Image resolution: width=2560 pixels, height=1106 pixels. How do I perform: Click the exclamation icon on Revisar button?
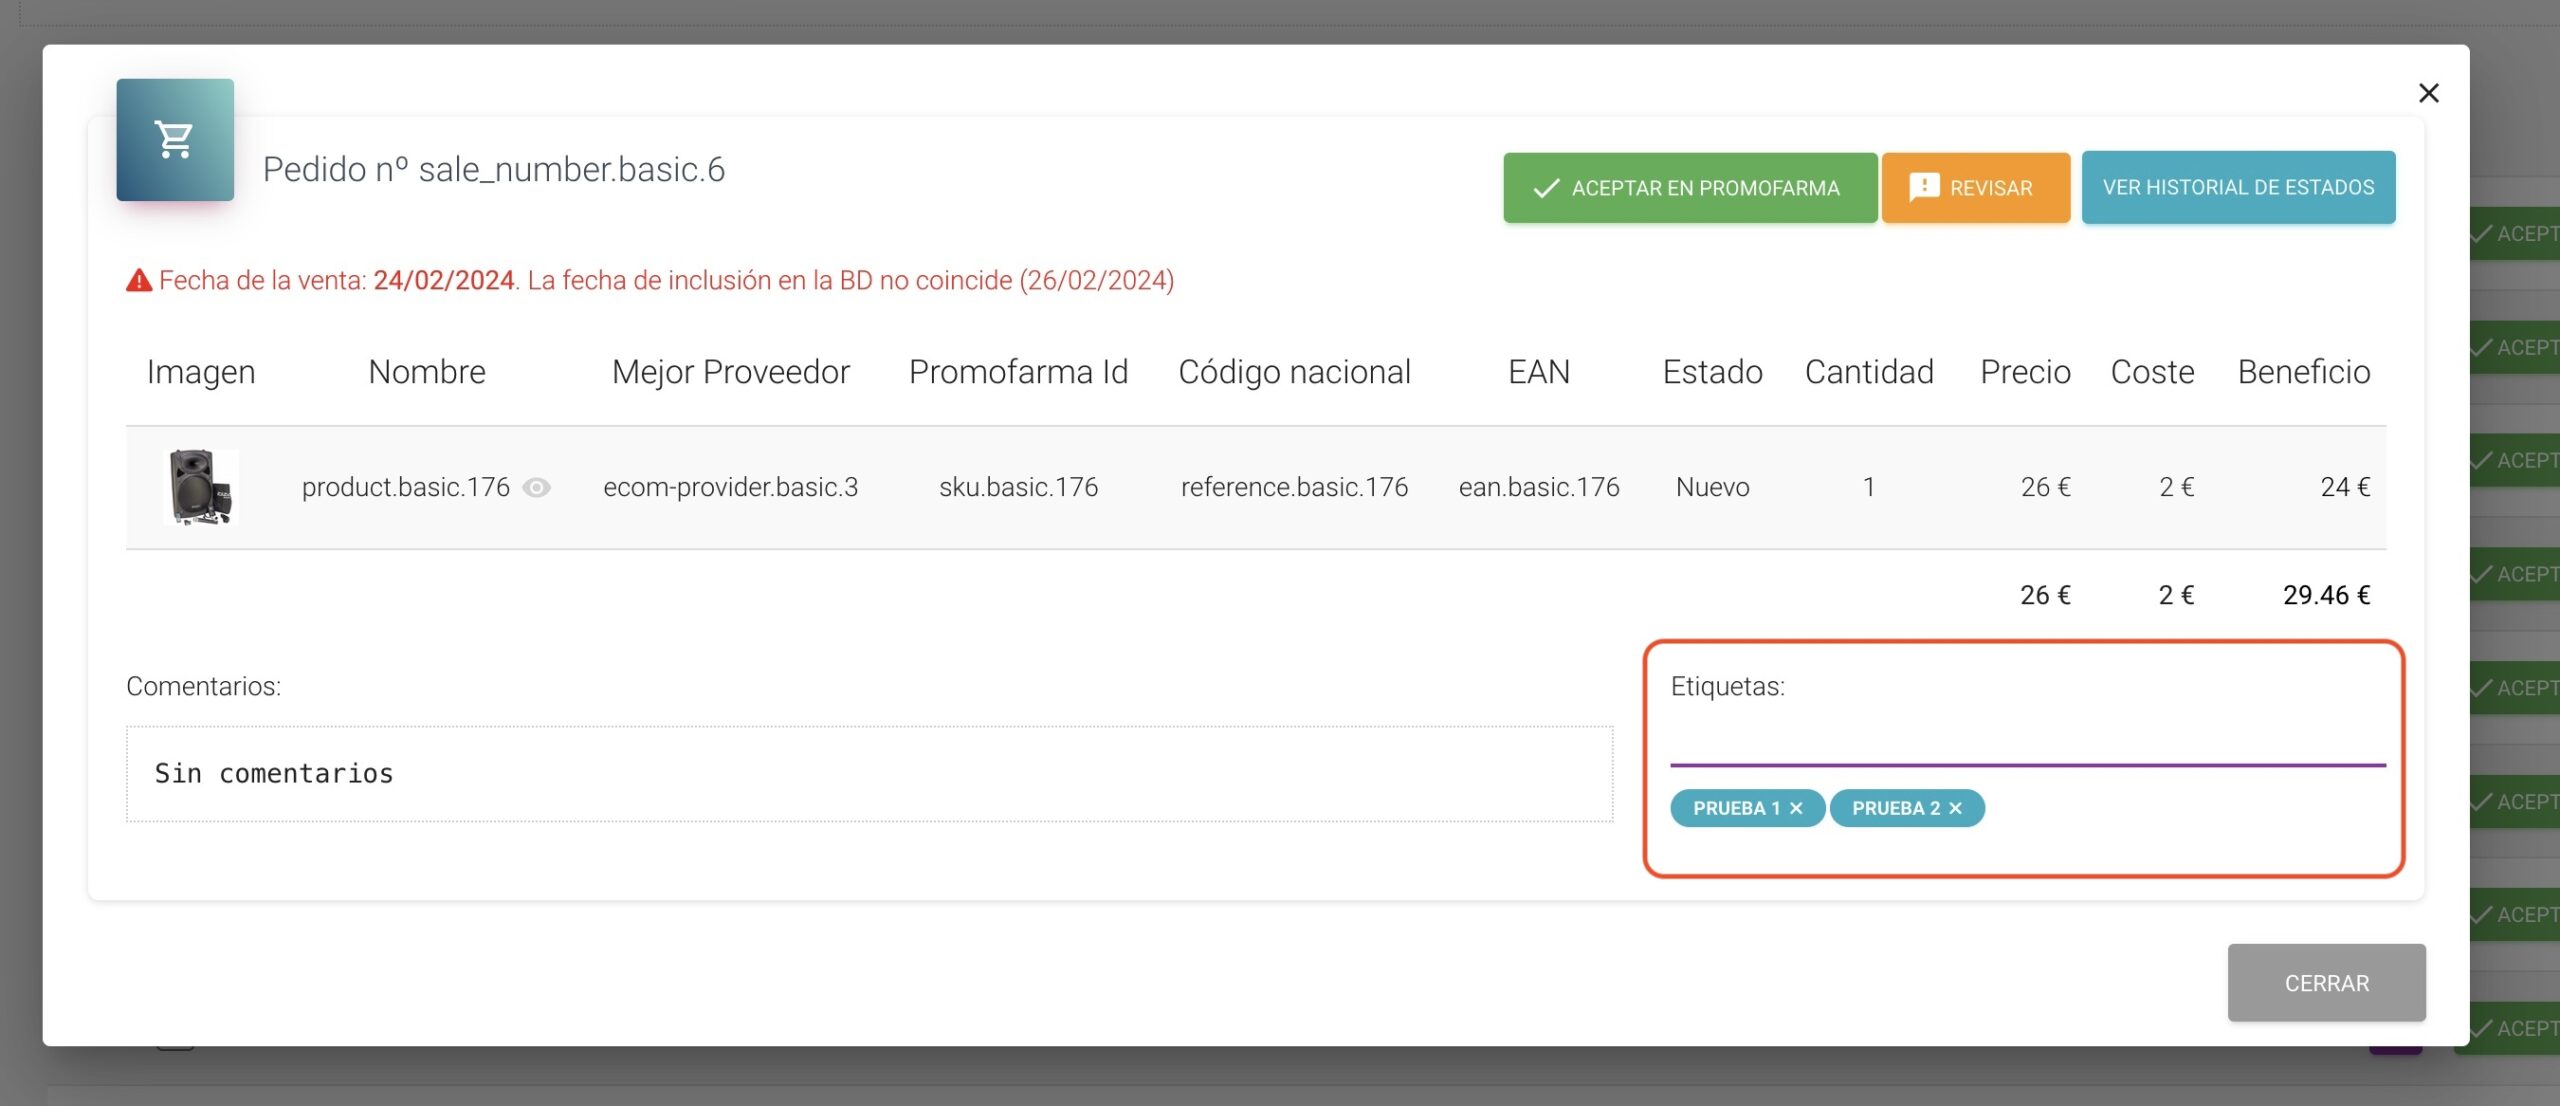[1924, 187]
